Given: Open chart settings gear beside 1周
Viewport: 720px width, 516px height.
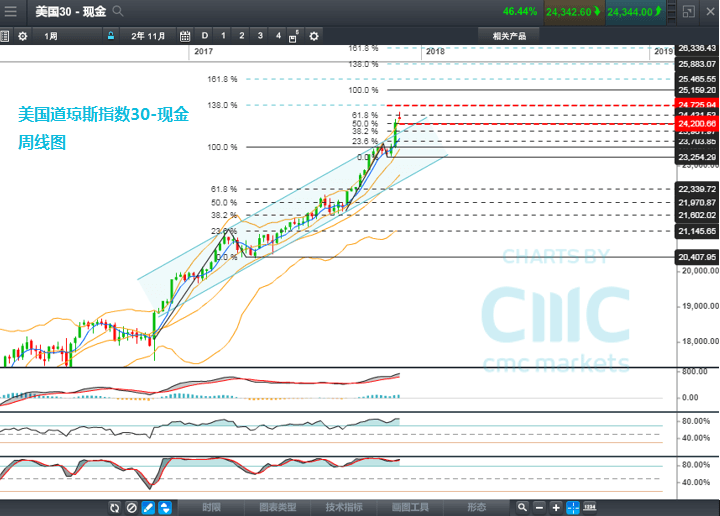Looking at the screenshot, I should point(22,36).
